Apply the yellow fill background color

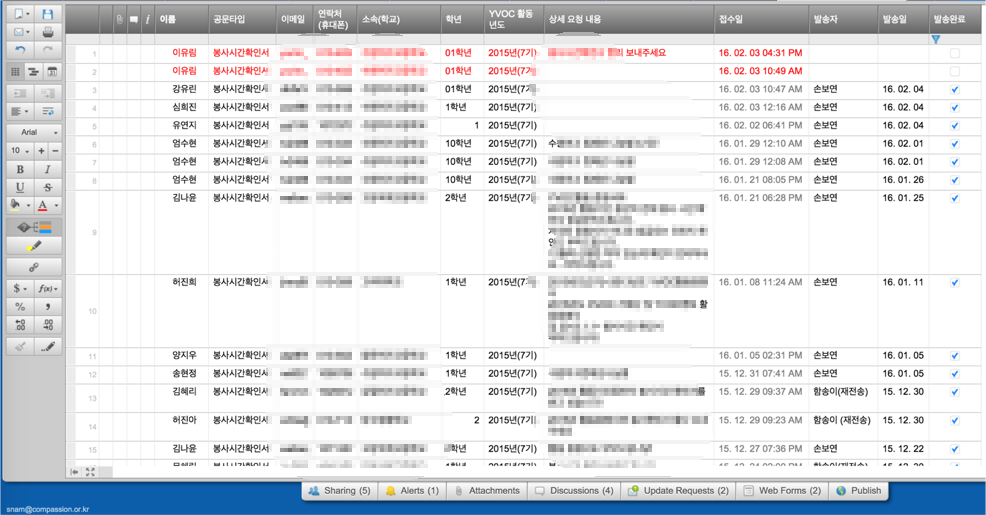point(15,206)
